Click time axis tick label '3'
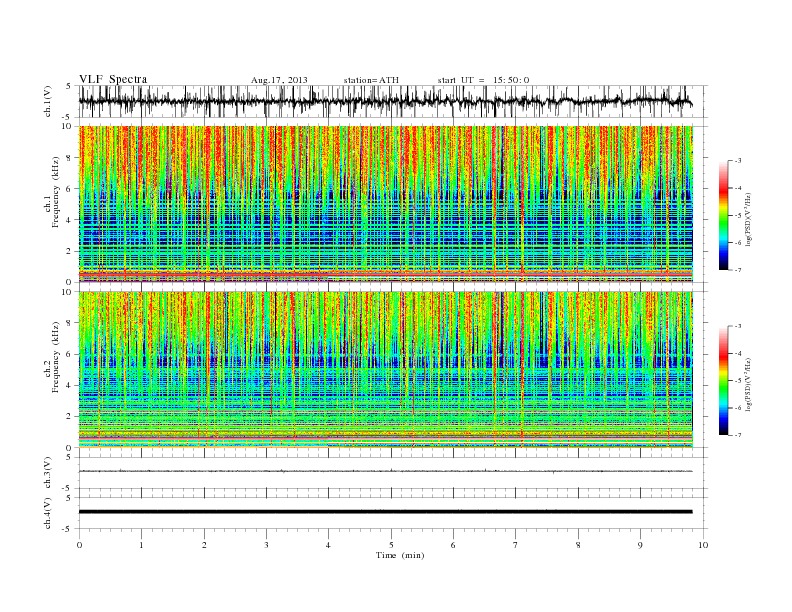The image size is (792, 612). 266,545
